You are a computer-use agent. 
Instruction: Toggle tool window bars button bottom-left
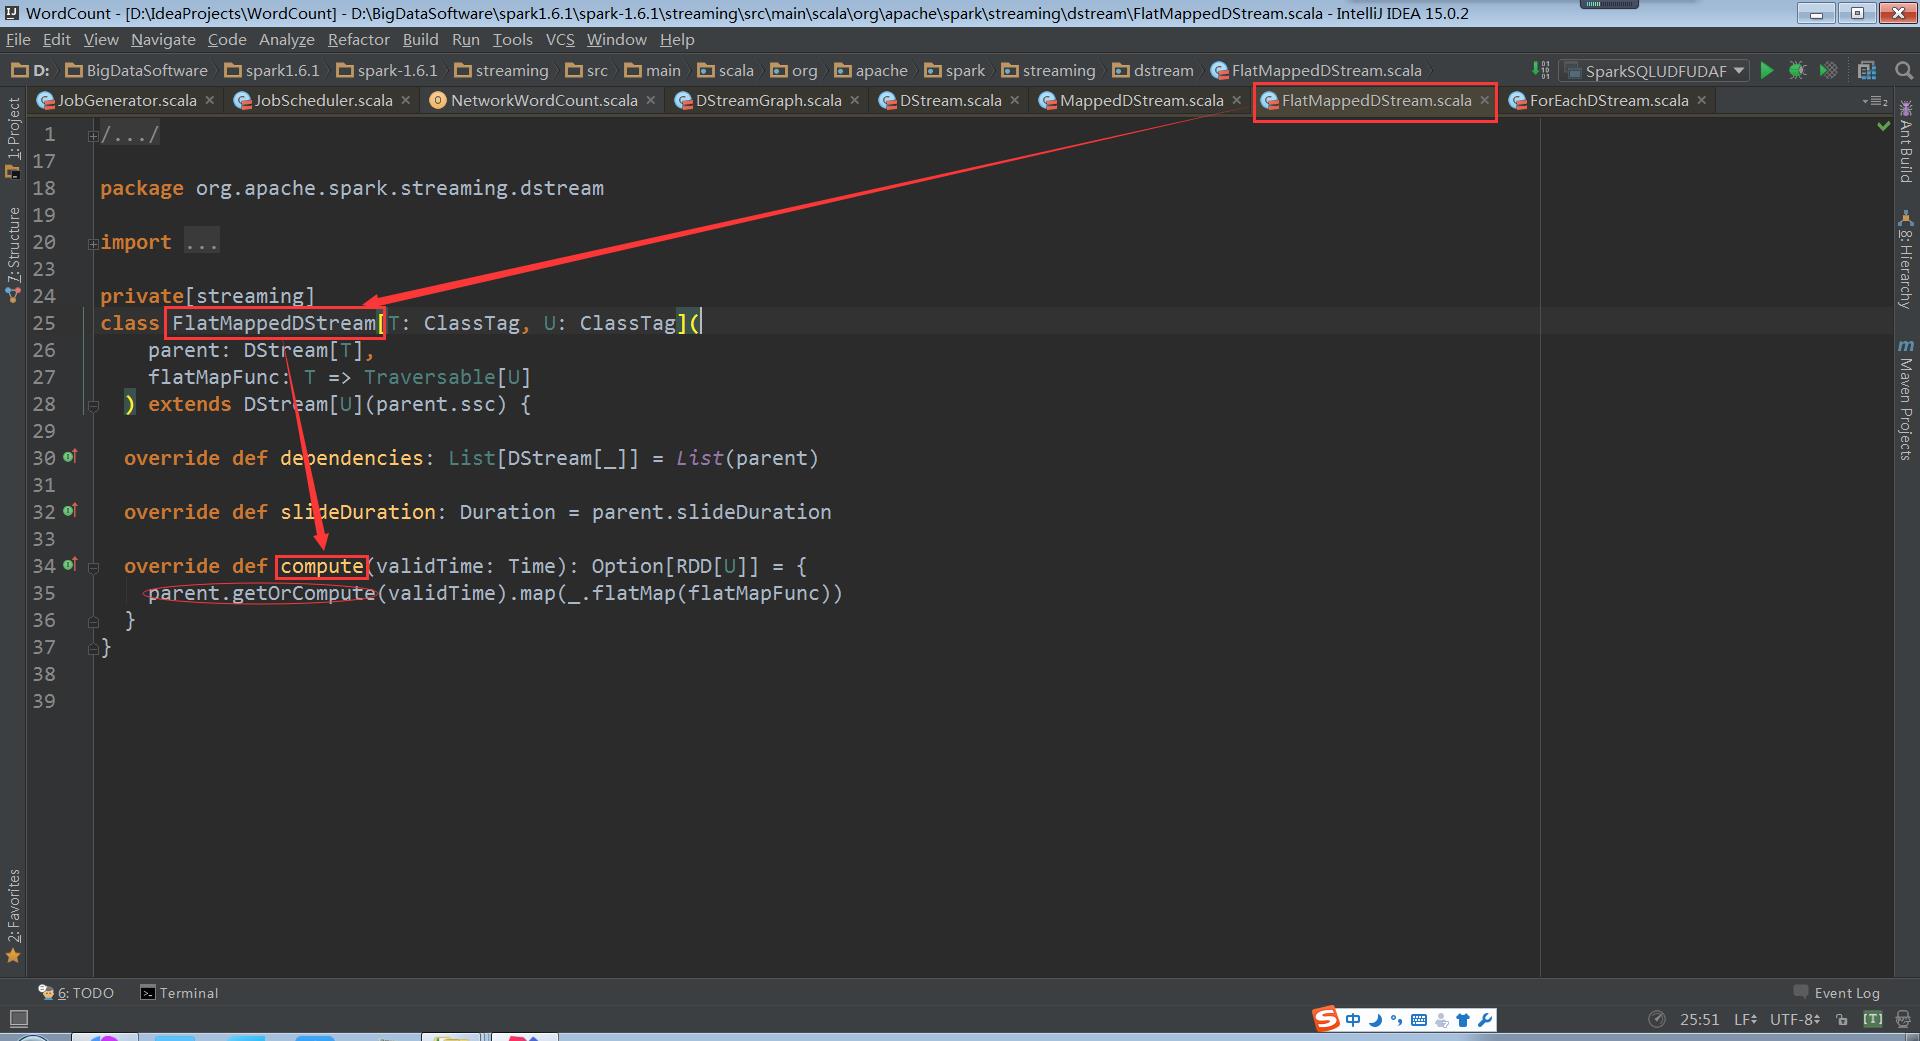[17, 1019]
